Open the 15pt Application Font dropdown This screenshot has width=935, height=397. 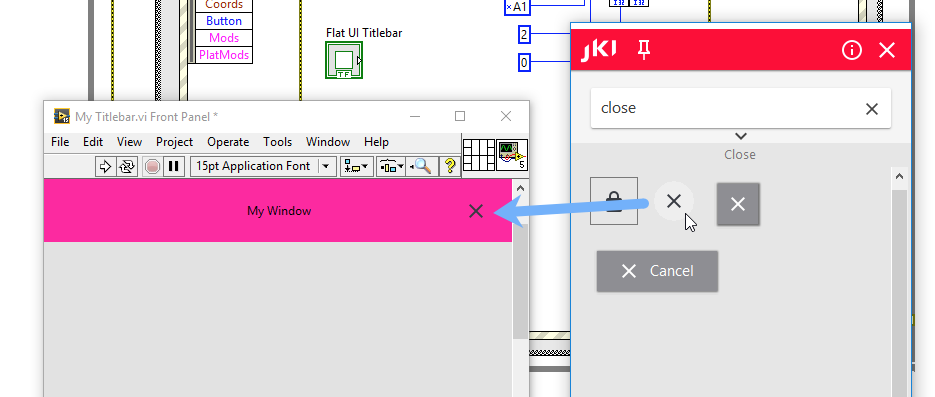coord(263,166)
